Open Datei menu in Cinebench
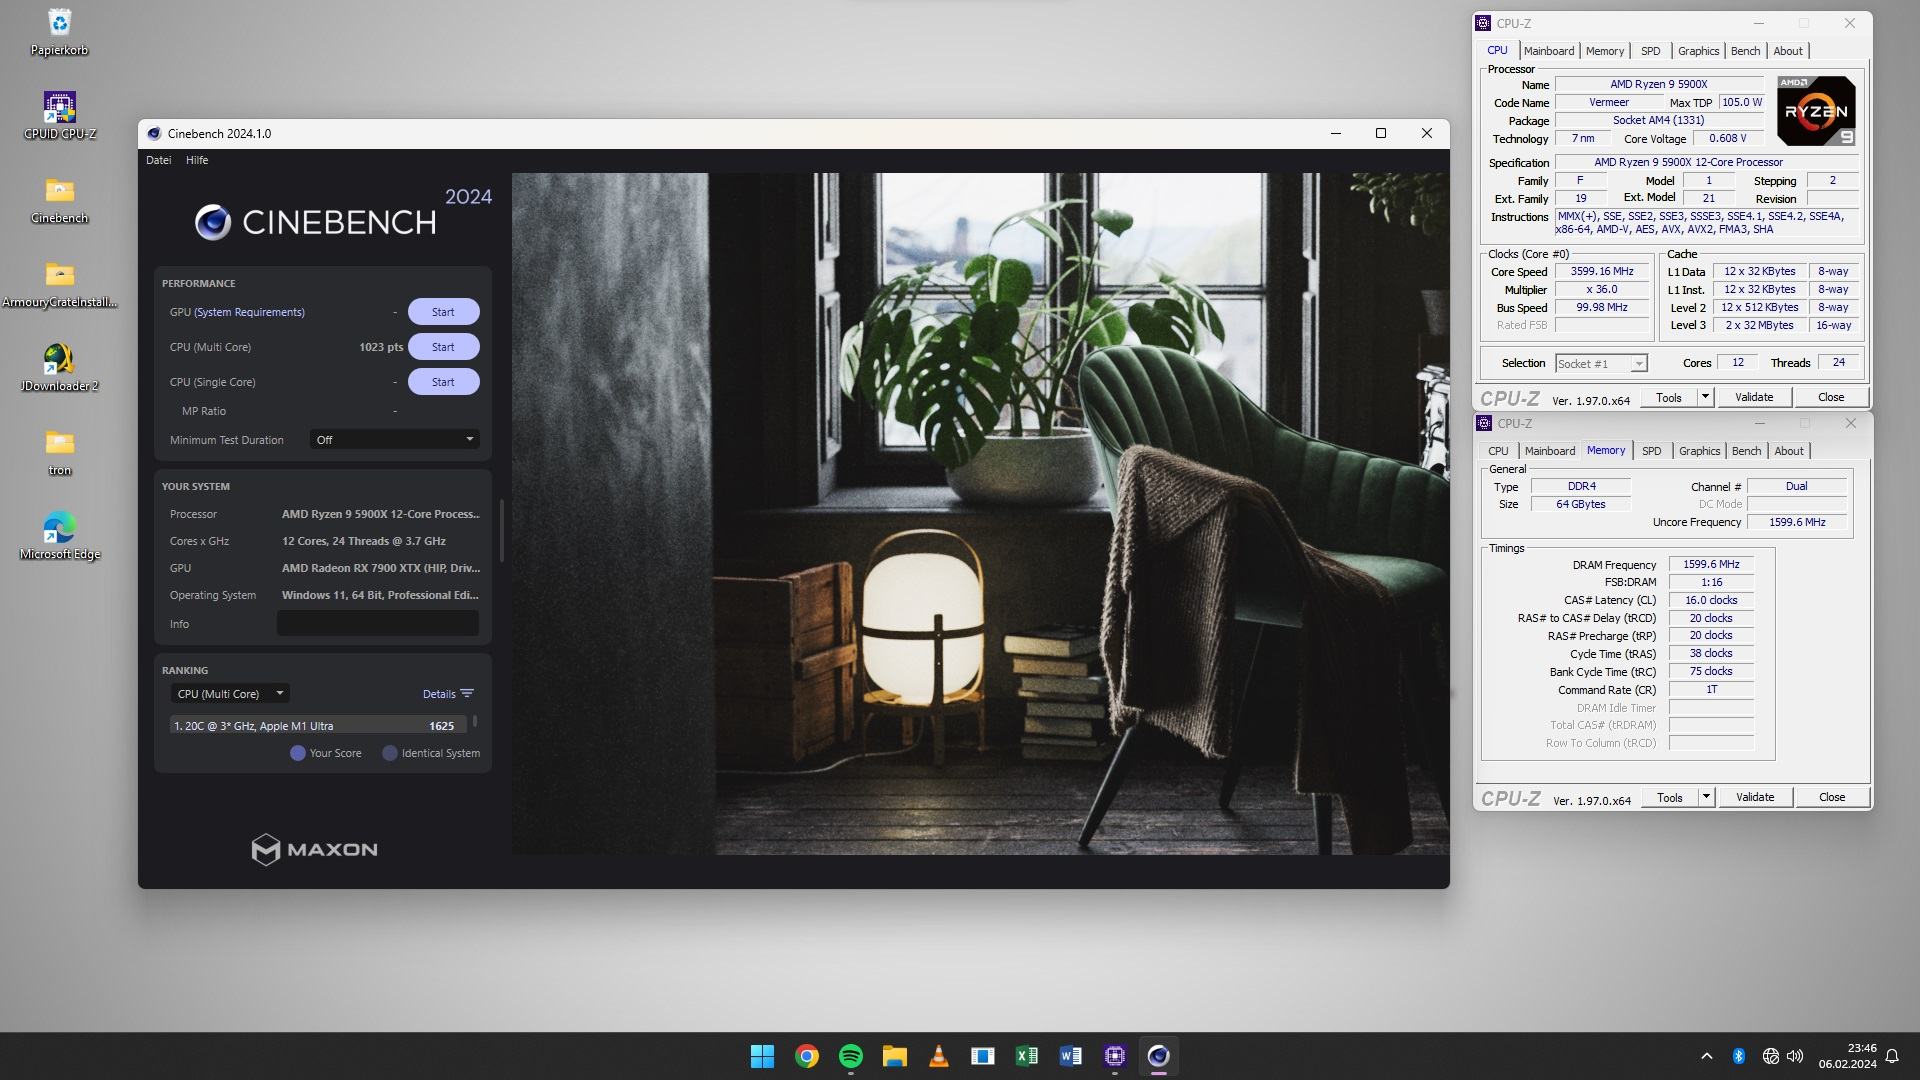1920x1080 pixels. 158,160
